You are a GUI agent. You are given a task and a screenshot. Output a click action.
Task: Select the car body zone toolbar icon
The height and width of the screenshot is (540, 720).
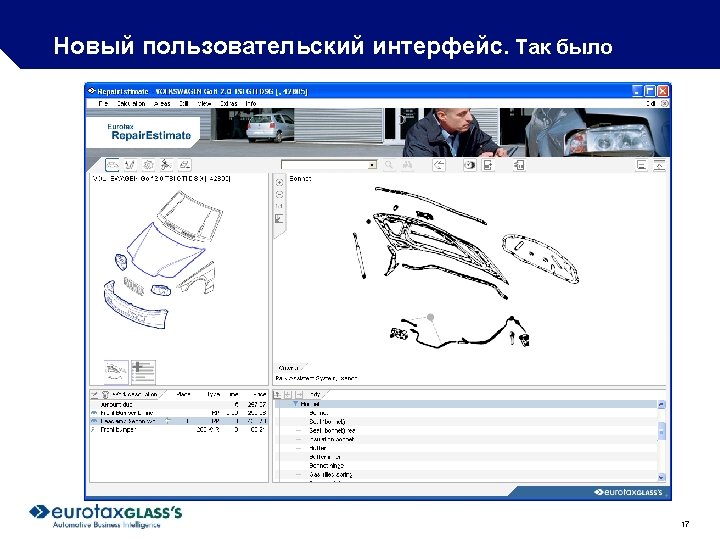pyautogui.click(x=112, y=165)
